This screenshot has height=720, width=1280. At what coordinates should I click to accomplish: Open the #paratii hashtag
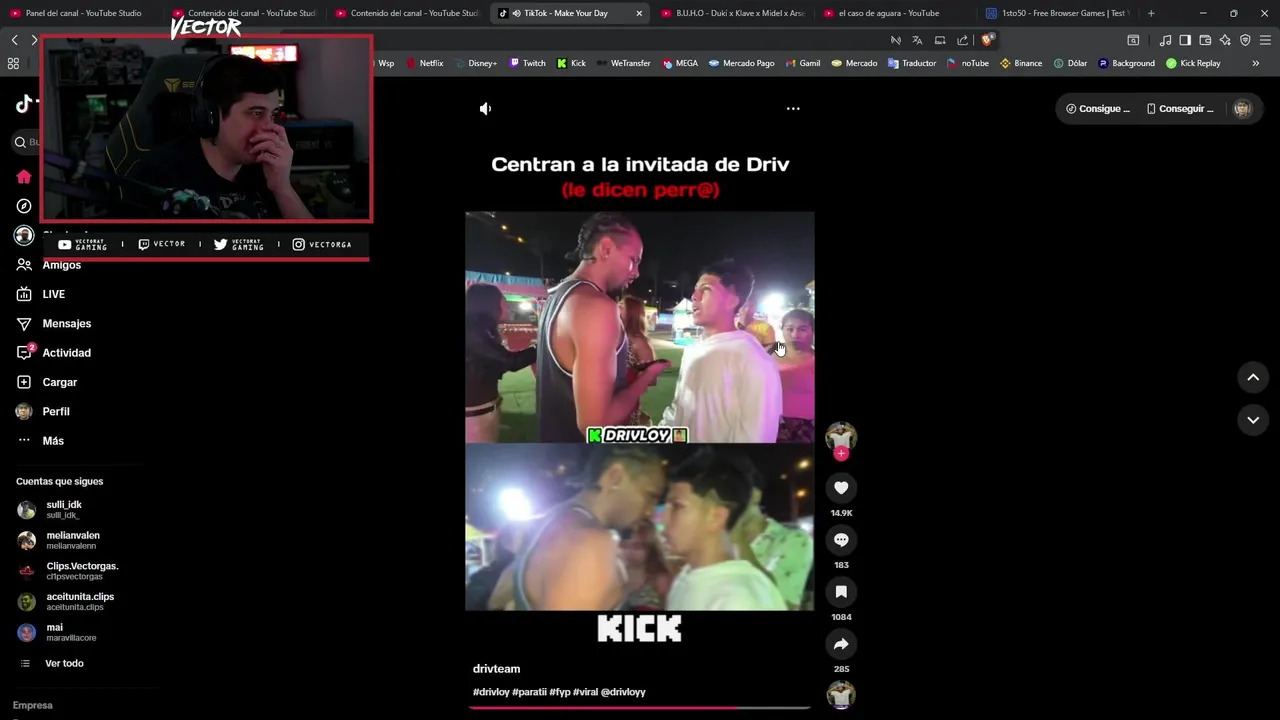[x=529, y=692]
